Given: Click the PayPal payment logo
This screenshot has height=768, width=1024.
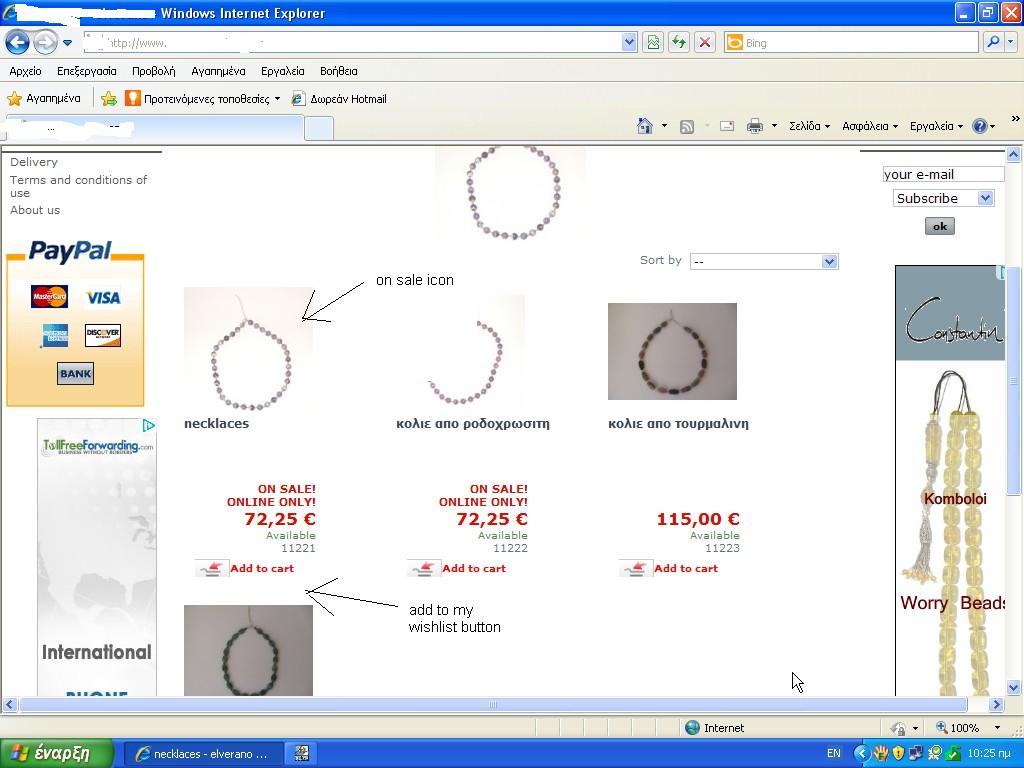Looking at the screenshot, I should pyautogui.click(x=70, y=251).
